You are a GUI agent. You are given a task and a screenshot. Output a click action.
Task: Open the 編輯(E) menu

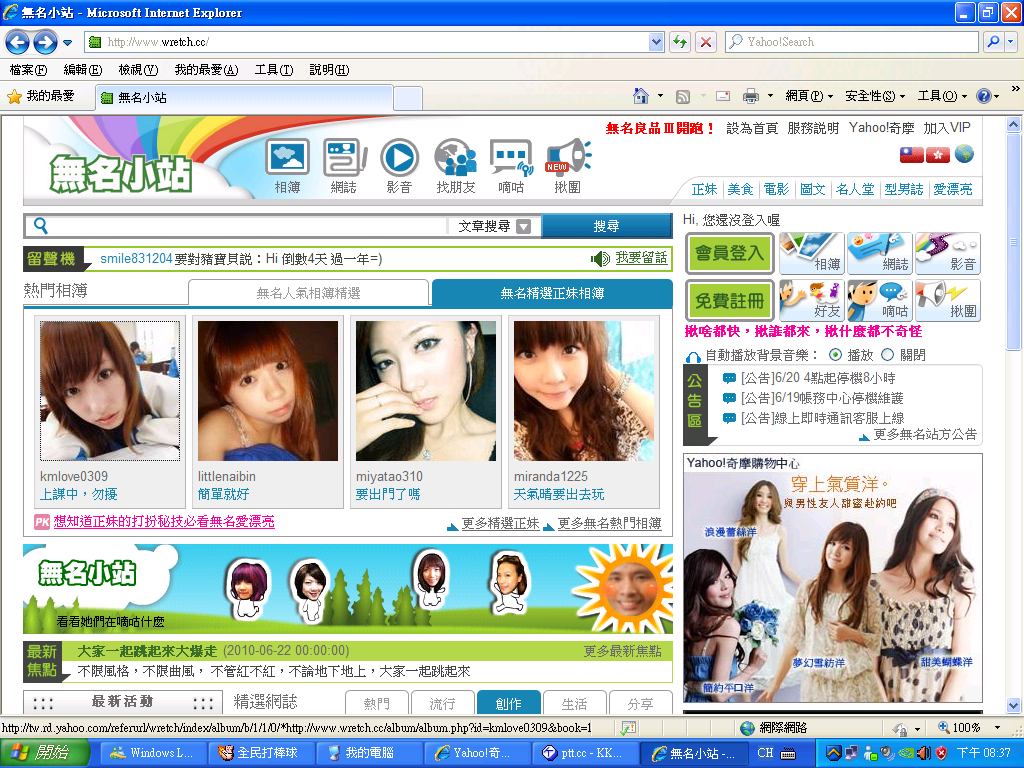point(82,70)
